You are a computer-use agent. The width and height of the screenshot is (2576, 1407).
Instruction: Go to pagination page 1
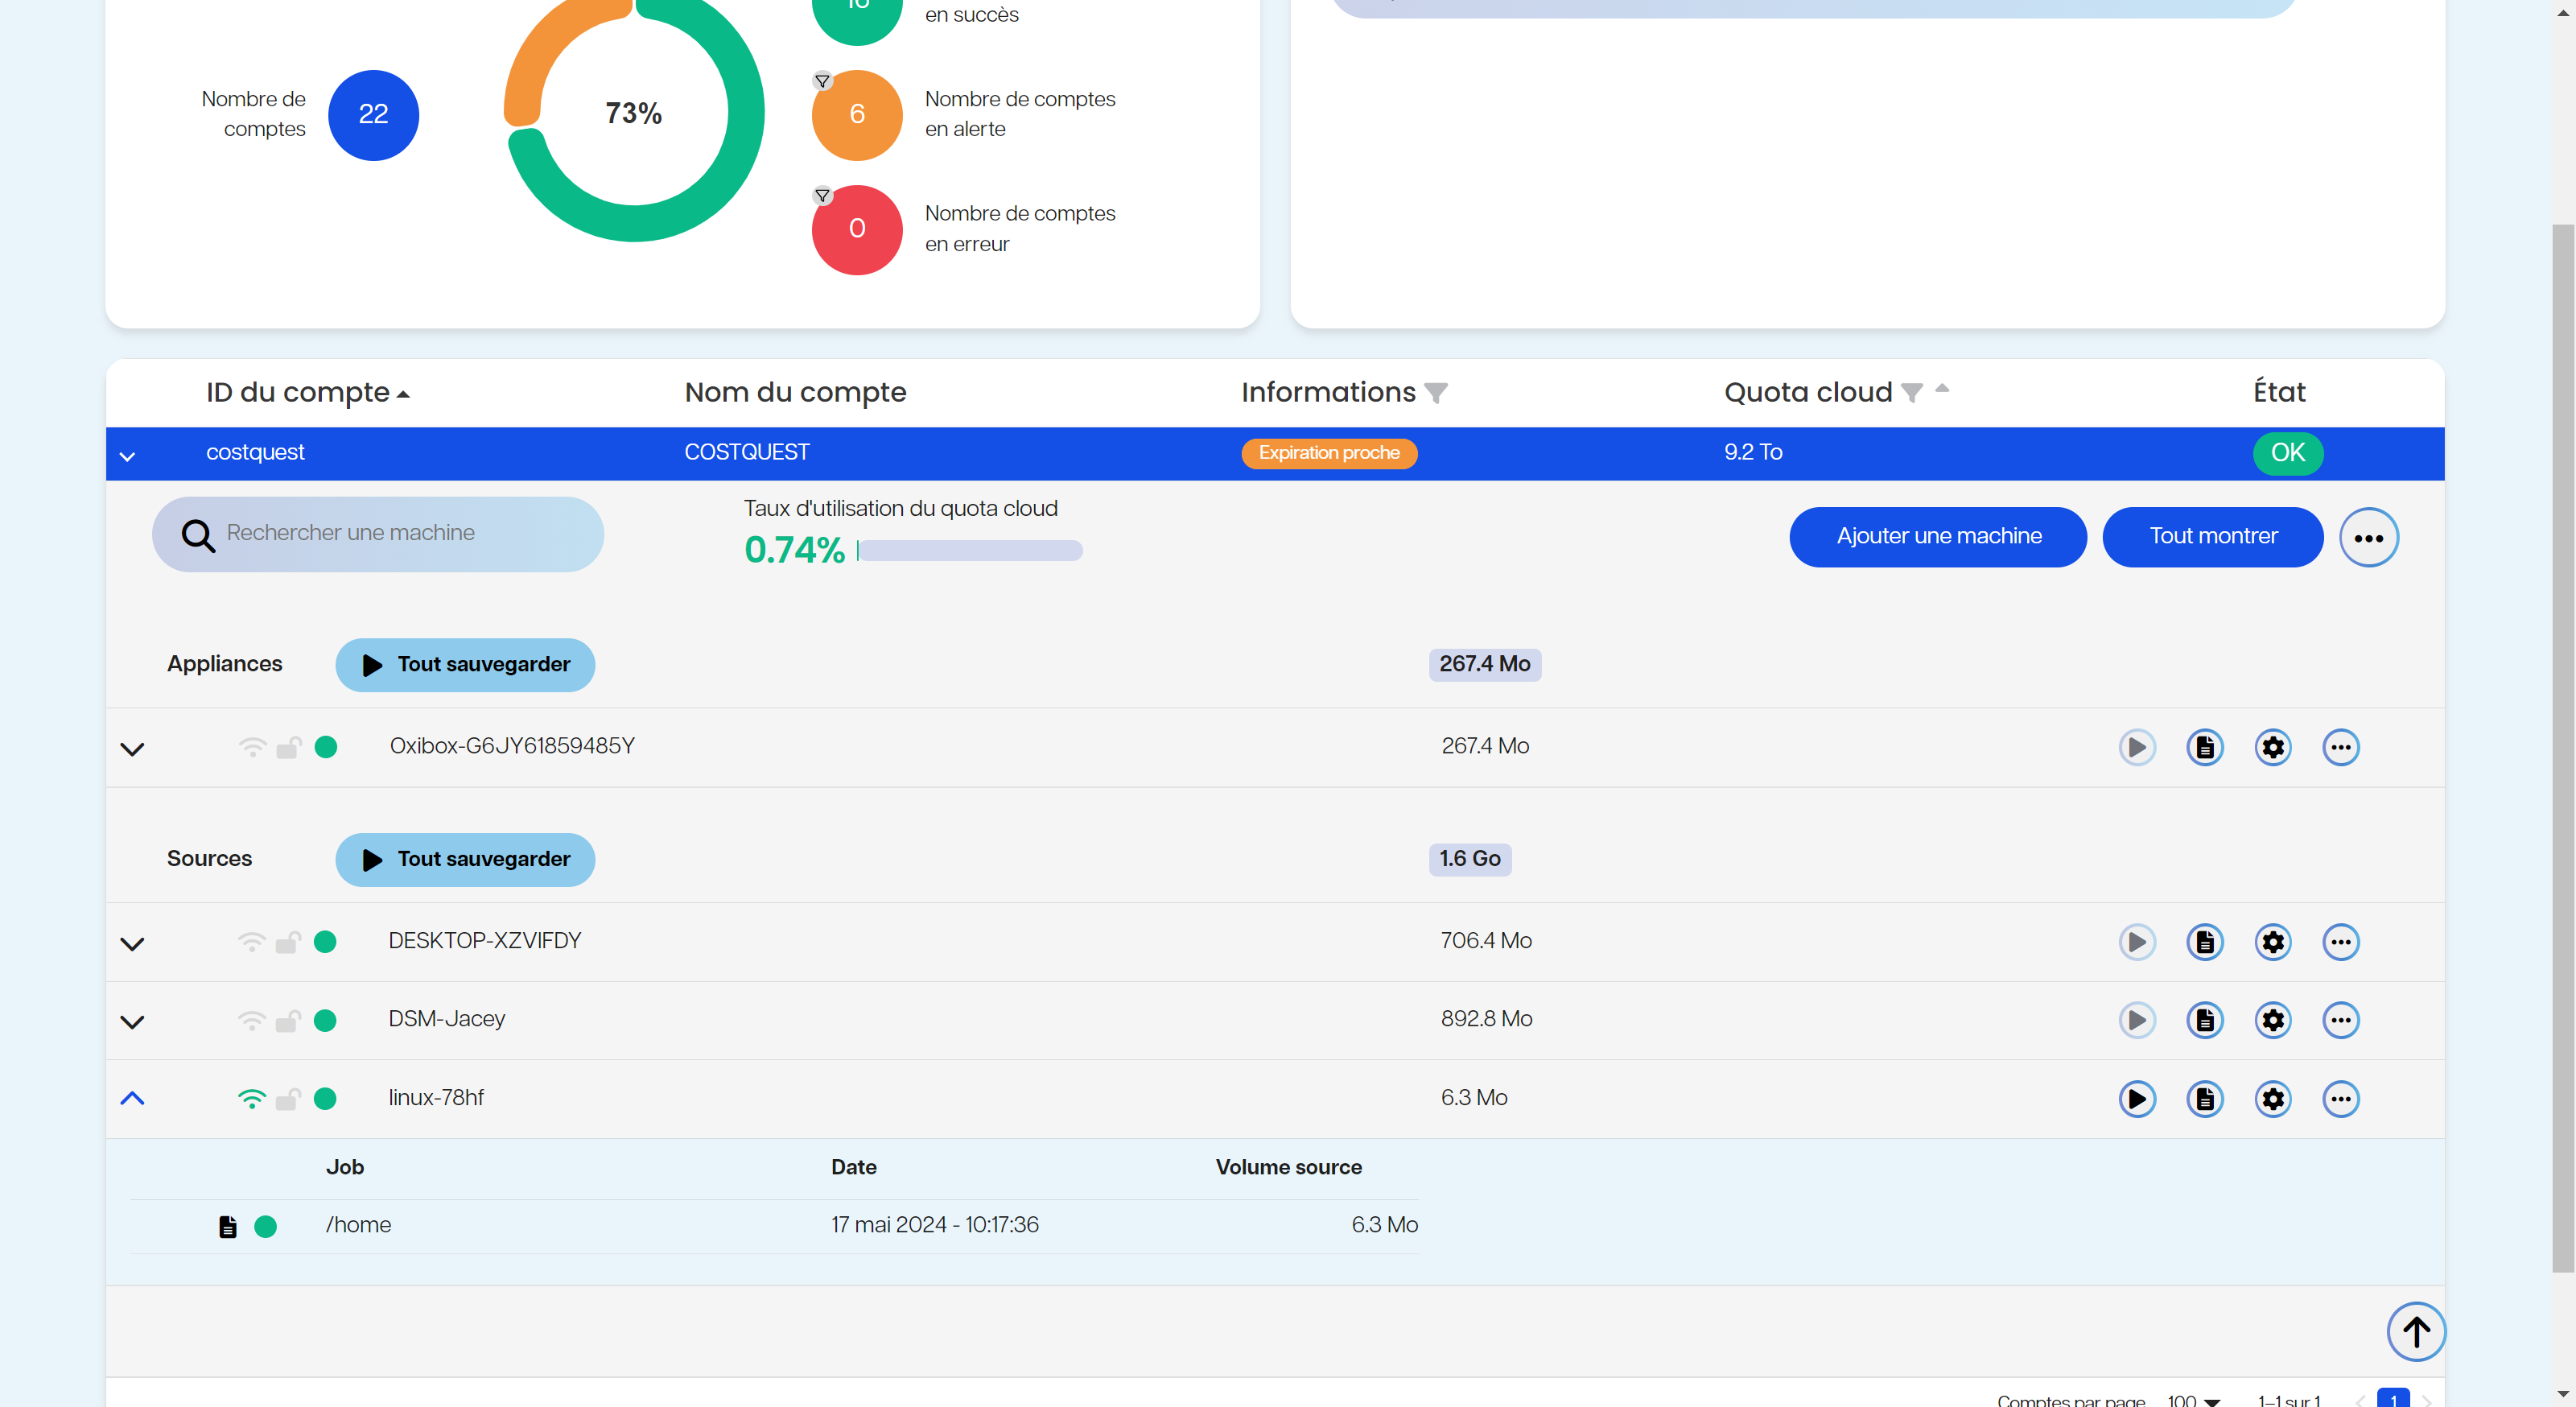(2393, 1399)
